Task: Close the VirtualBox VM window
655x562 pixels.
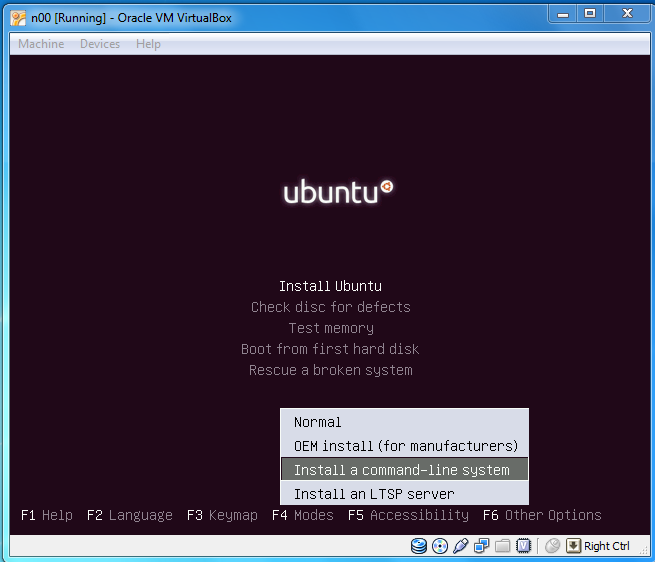Action: (627, 14)
